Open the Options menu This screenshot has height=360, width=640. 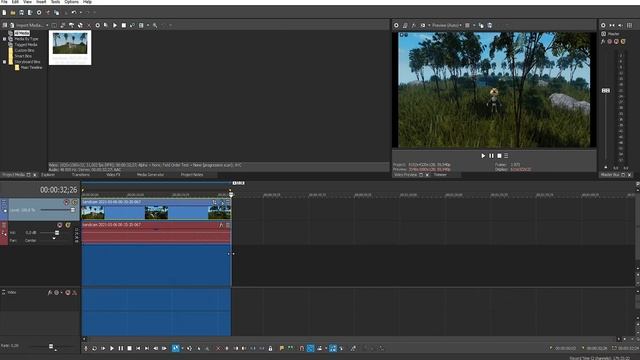tap(71, 2)
